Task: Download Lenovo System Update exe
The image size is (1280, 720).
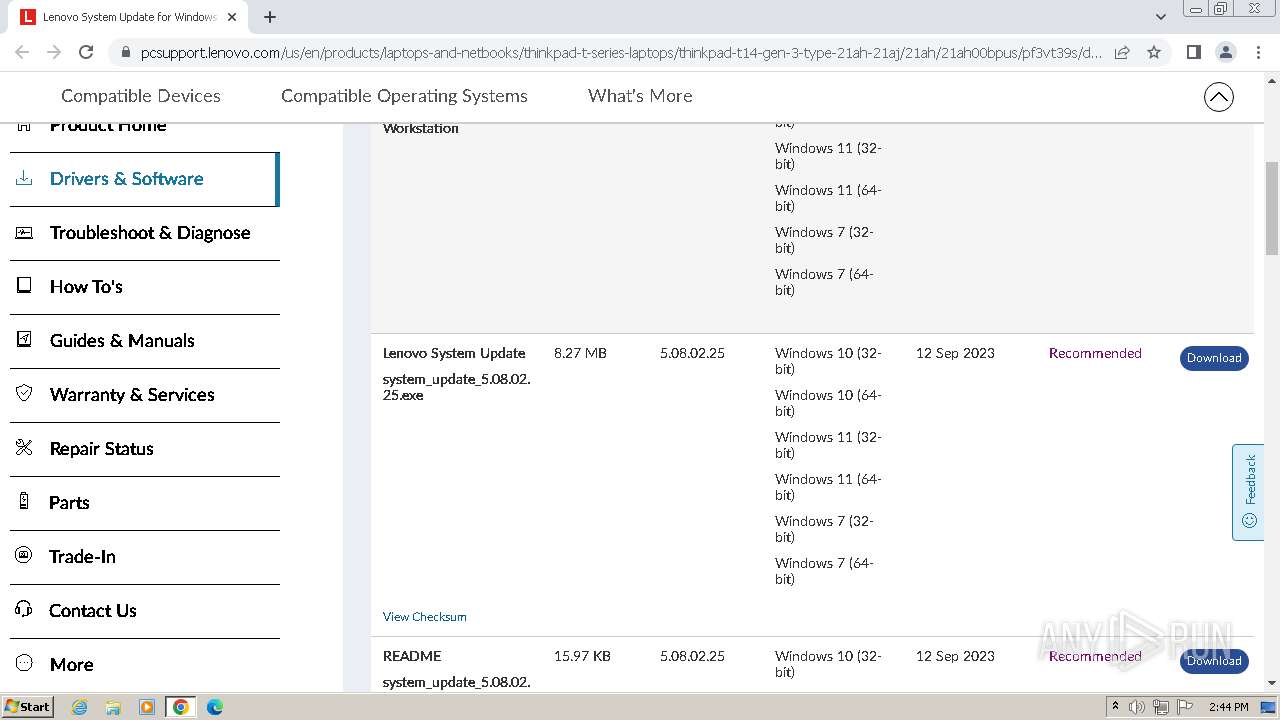Action: coord(1214,358)
